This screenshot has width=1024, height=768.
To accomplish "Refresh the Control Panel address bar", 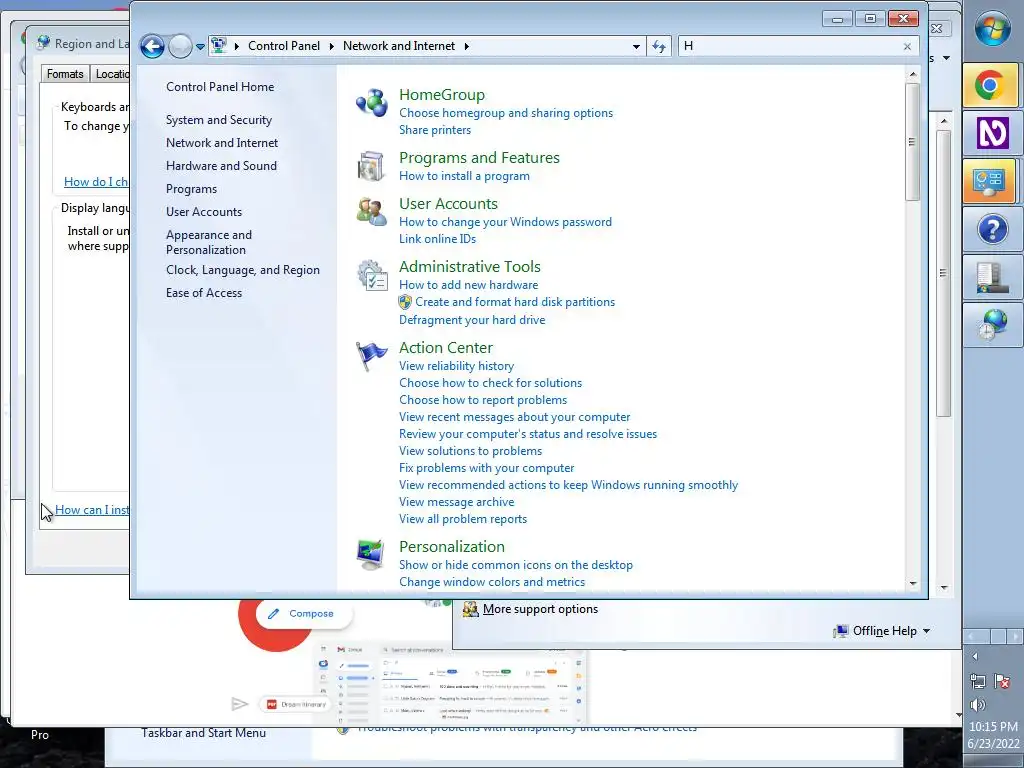I will click(x=659, y=46).
